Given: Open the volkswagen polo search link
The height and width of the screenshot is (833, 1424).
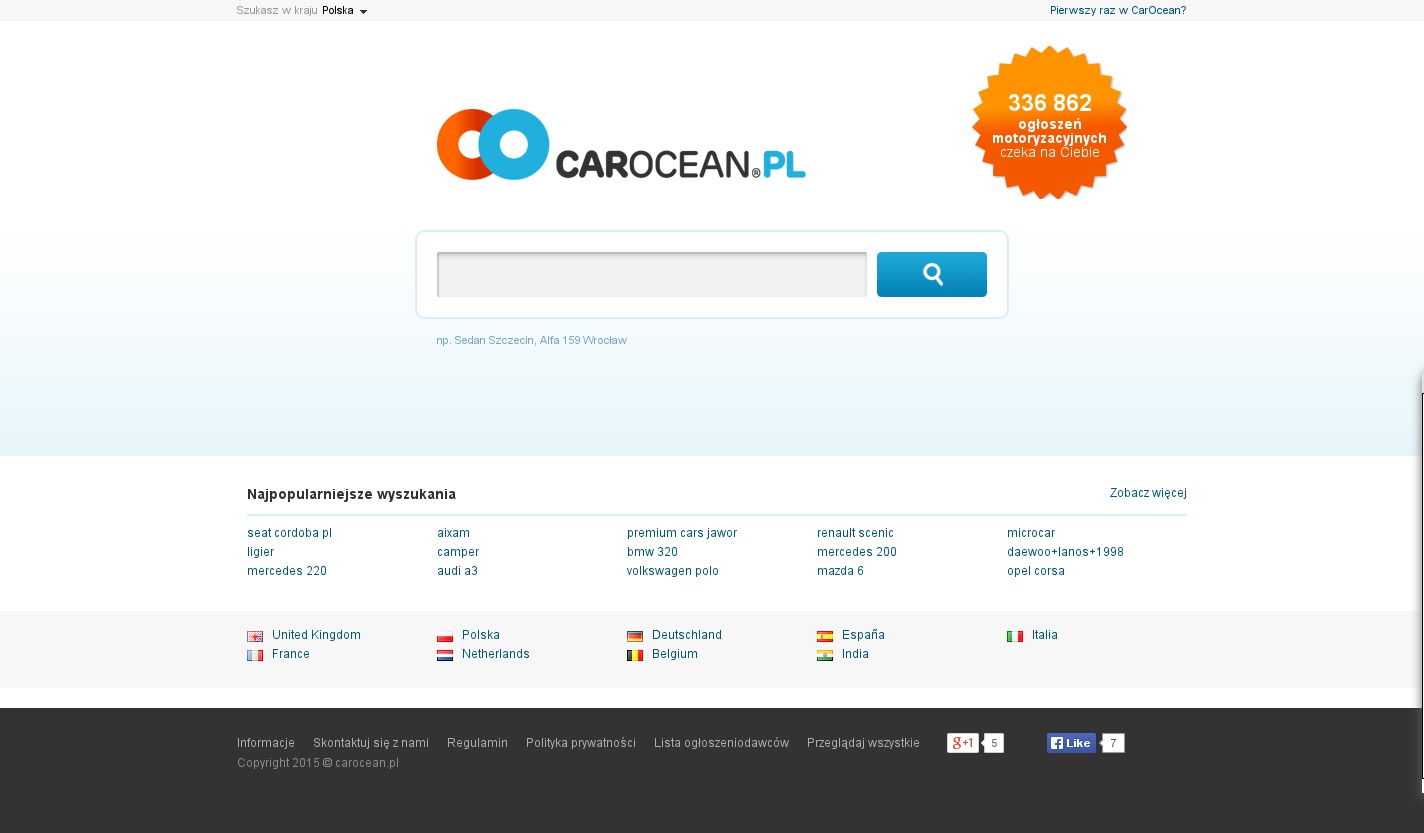Looking at the screenshot, I should pos(673,571).
